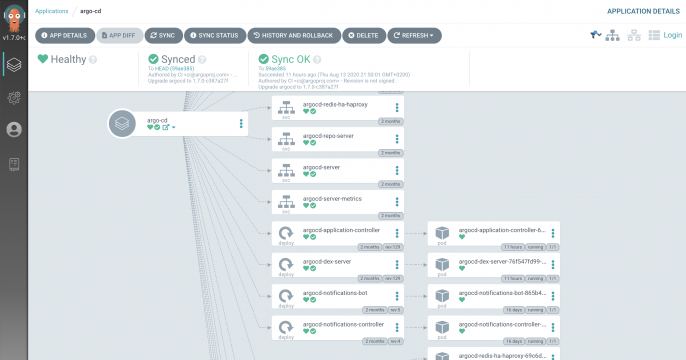This screenshot has width=686, height=360.
Task: Click the argo-cd application node icon
Action: (122, 124)
